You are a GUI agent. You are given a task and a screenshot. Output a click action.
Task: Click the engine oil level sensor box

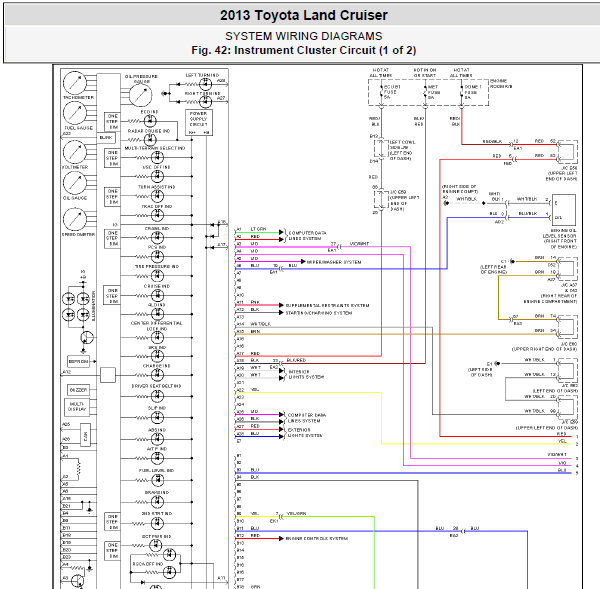(564, 210)
